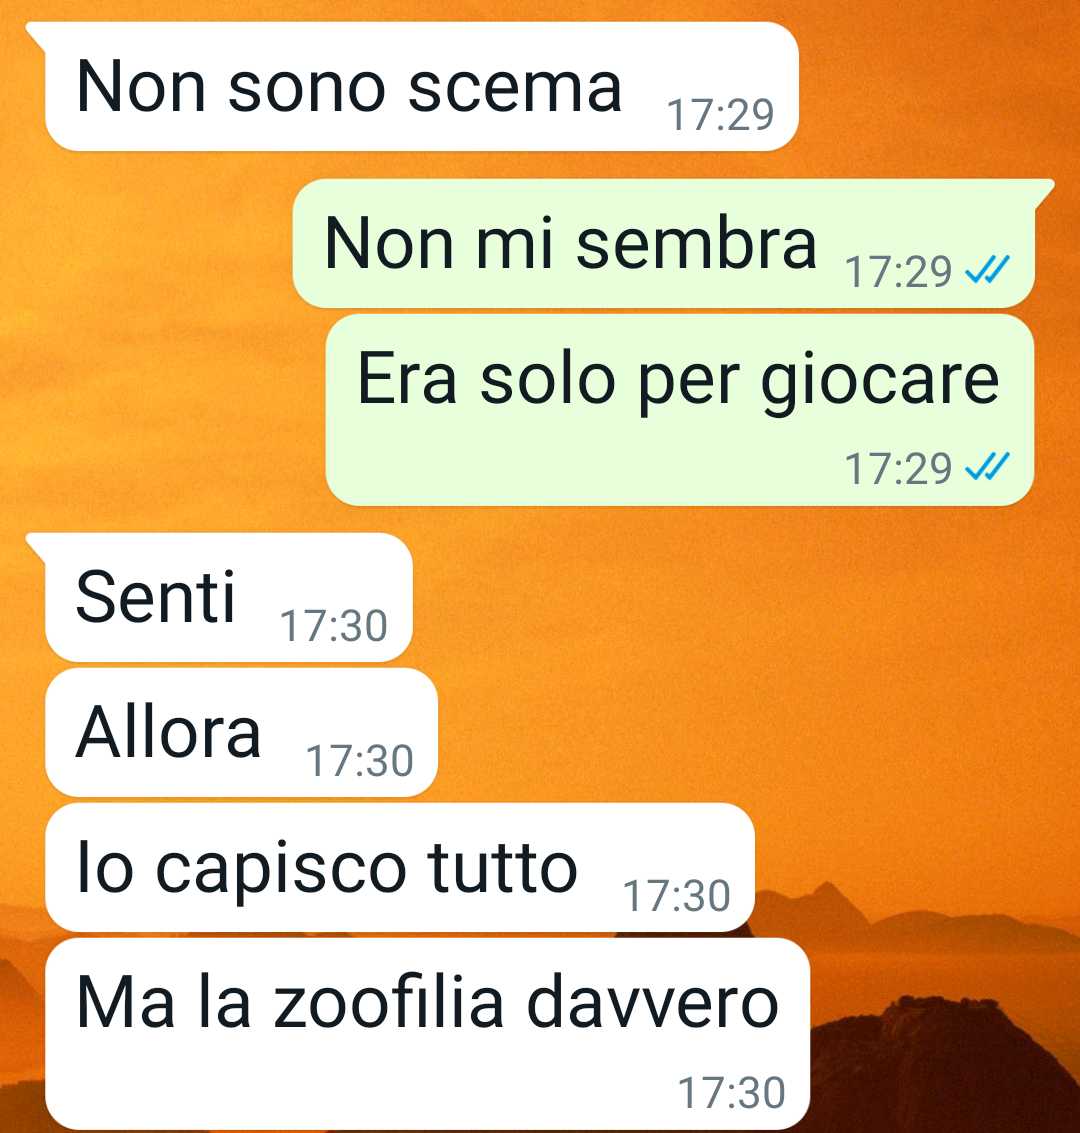Tap the word "giocare" in the green bubble

click(880, 383)
